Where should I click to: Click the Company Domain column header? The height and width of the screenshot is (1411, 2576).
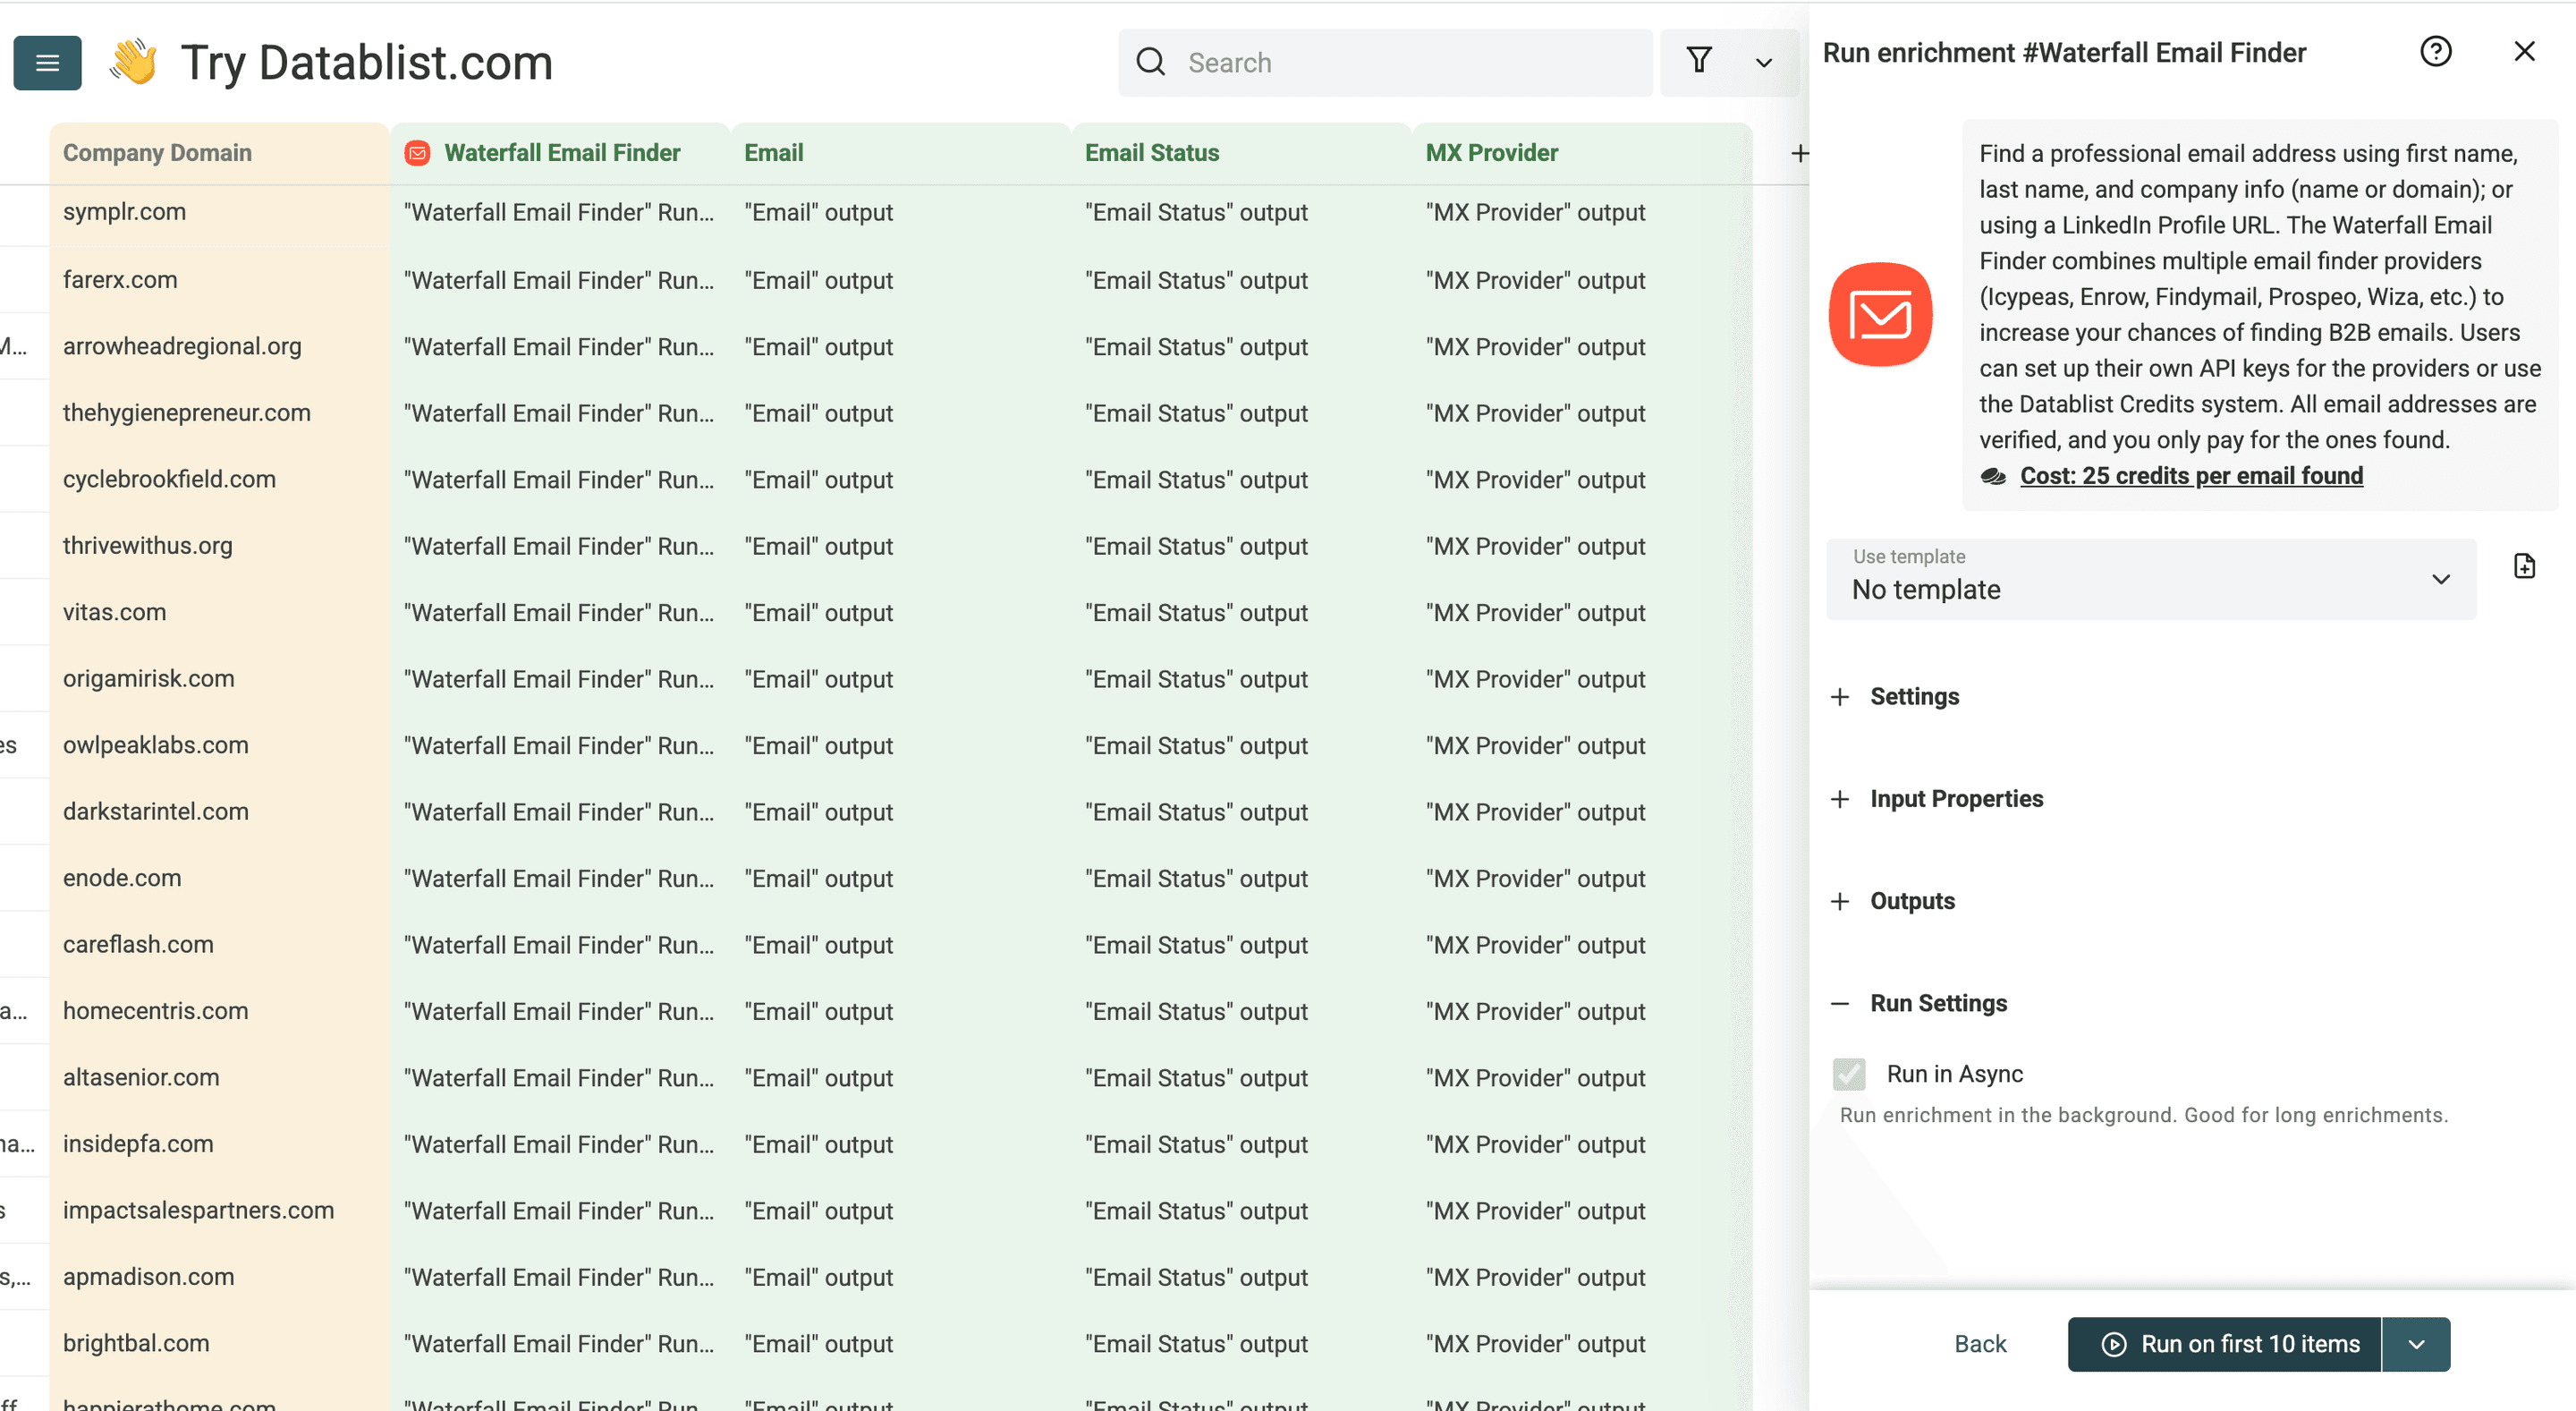click(219, 153)
